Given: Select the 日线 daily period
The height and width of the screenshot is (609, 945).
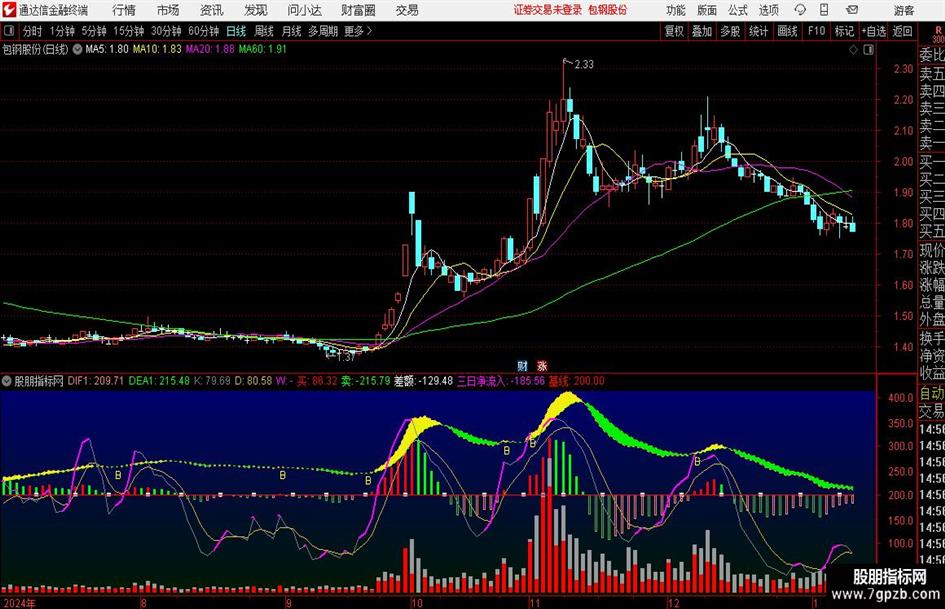Looking at the screenshot, I should [236, 31].
